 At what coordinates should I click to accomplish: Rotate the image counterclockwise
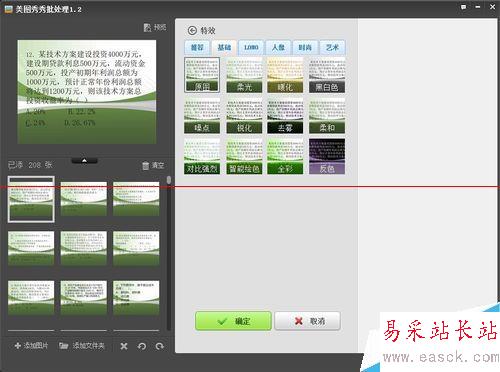coord(142,346)
